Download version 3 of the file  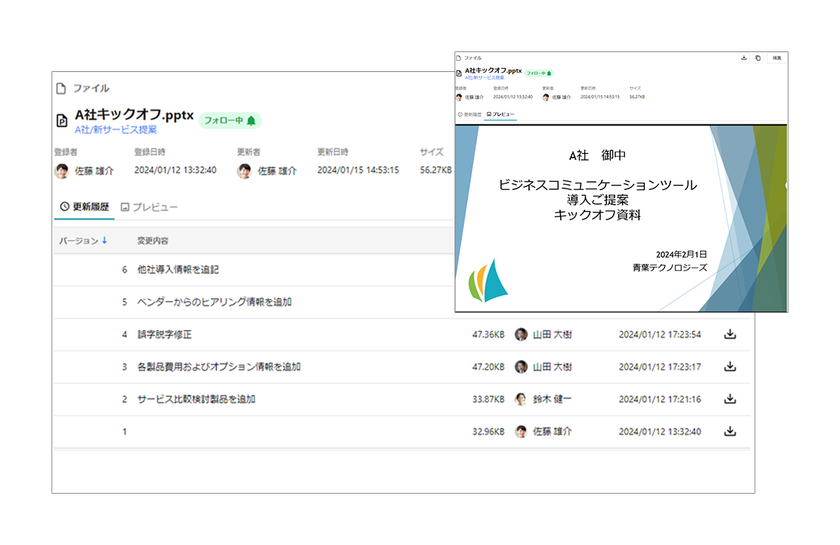coord(730,367)
